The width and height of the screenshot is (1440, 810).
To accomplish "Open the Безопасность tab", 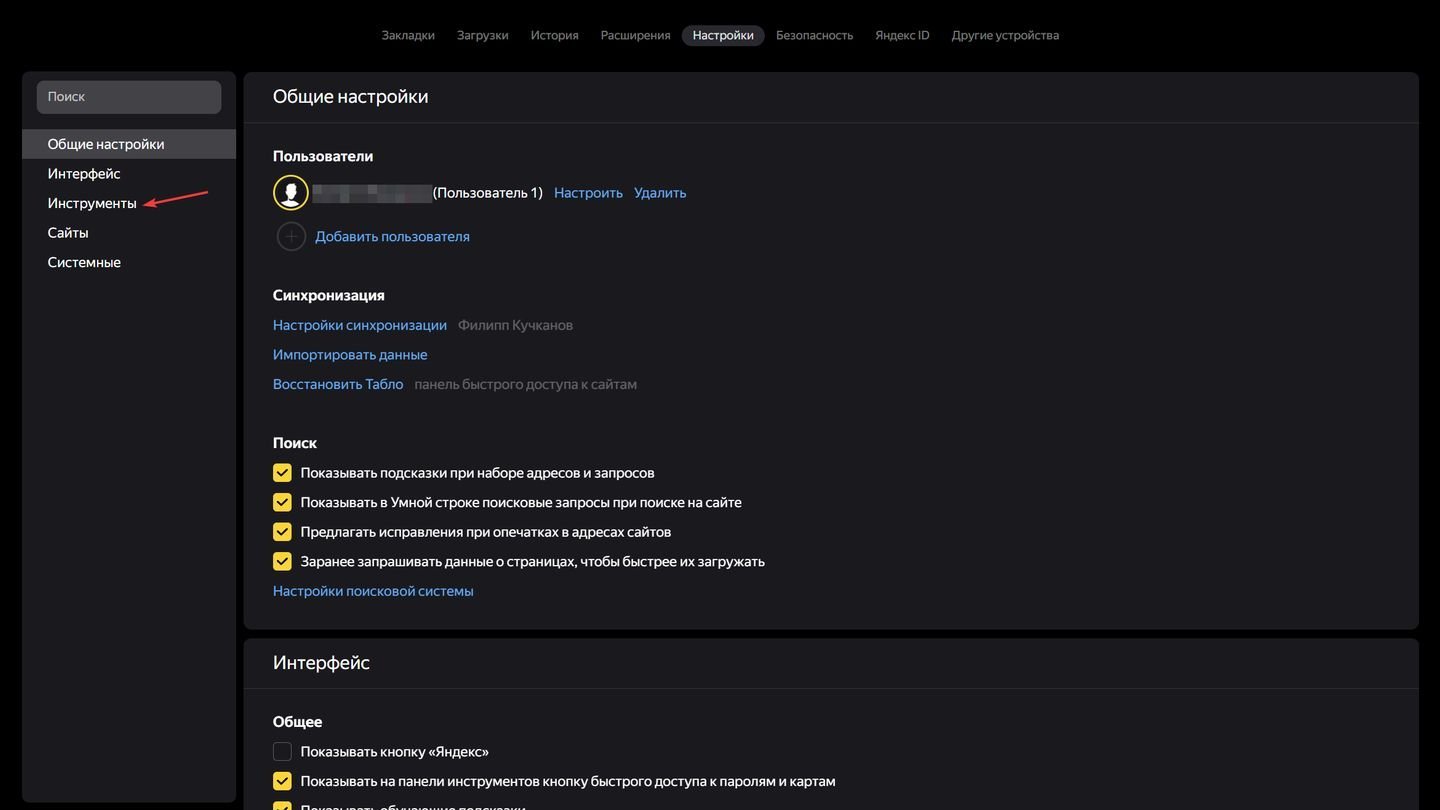I will (x=815, y=35).
